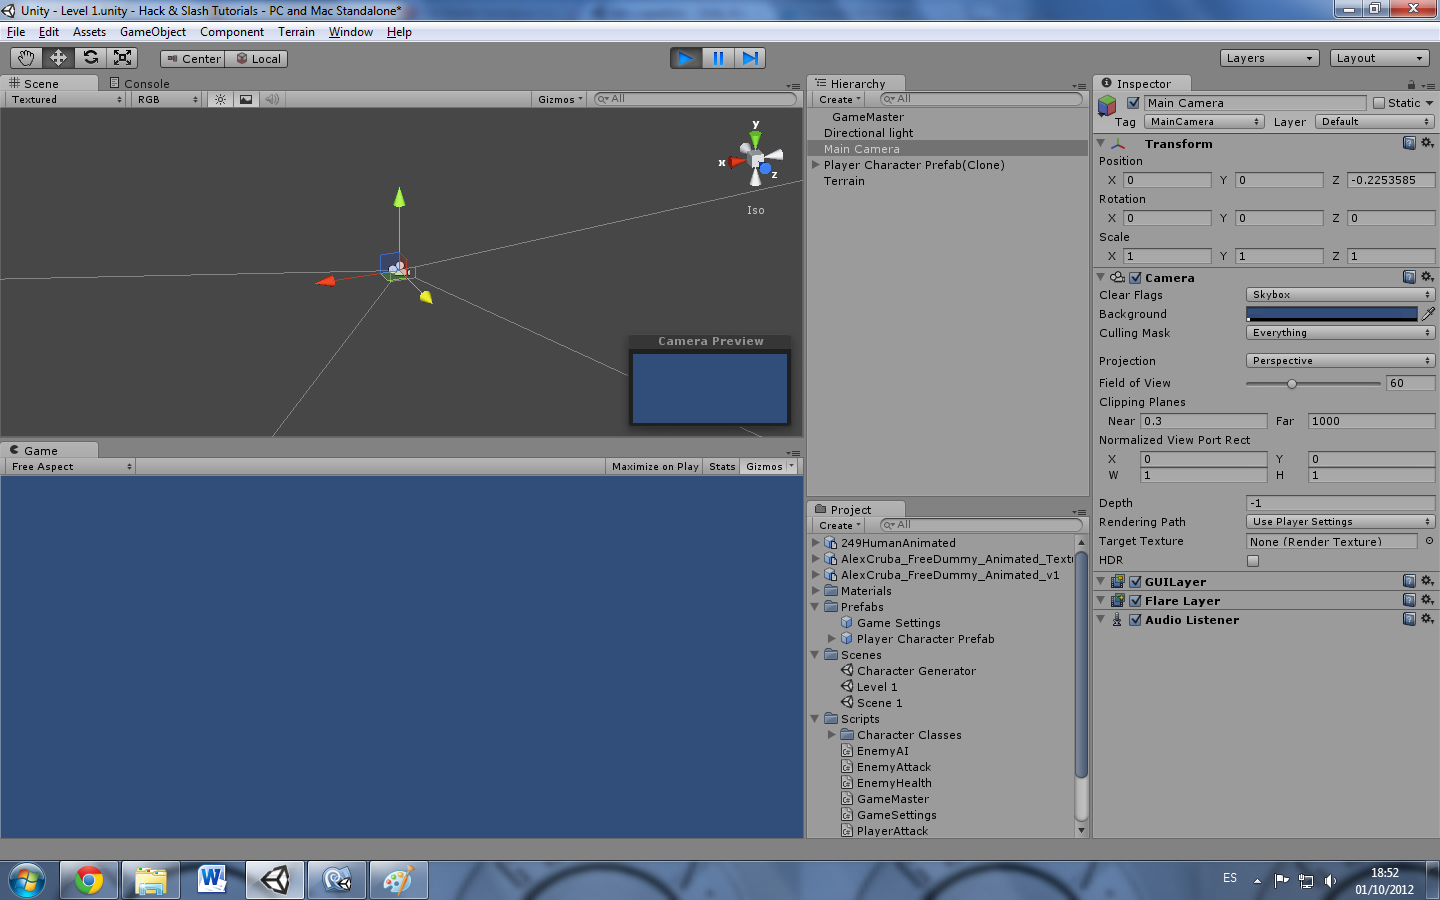Disable the Audio Listener checkbox
The height and width of the screenshot is (900, 1440).
tap(1135, 620)
